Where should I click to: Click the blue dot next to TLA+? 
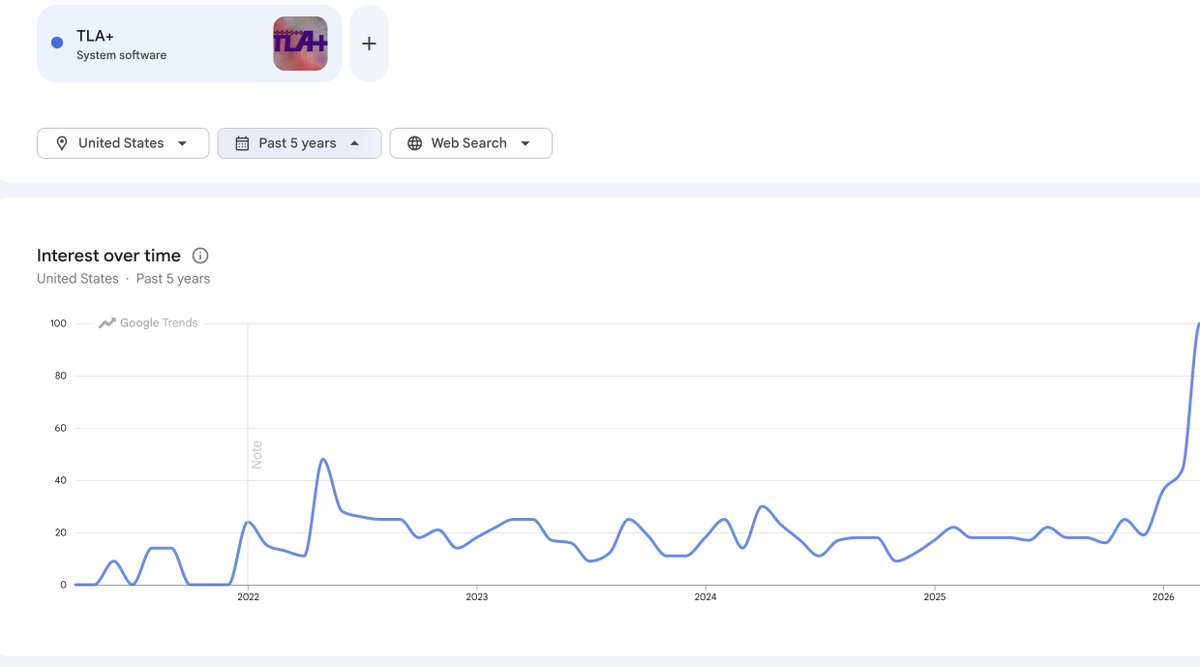tap(57, 42)
